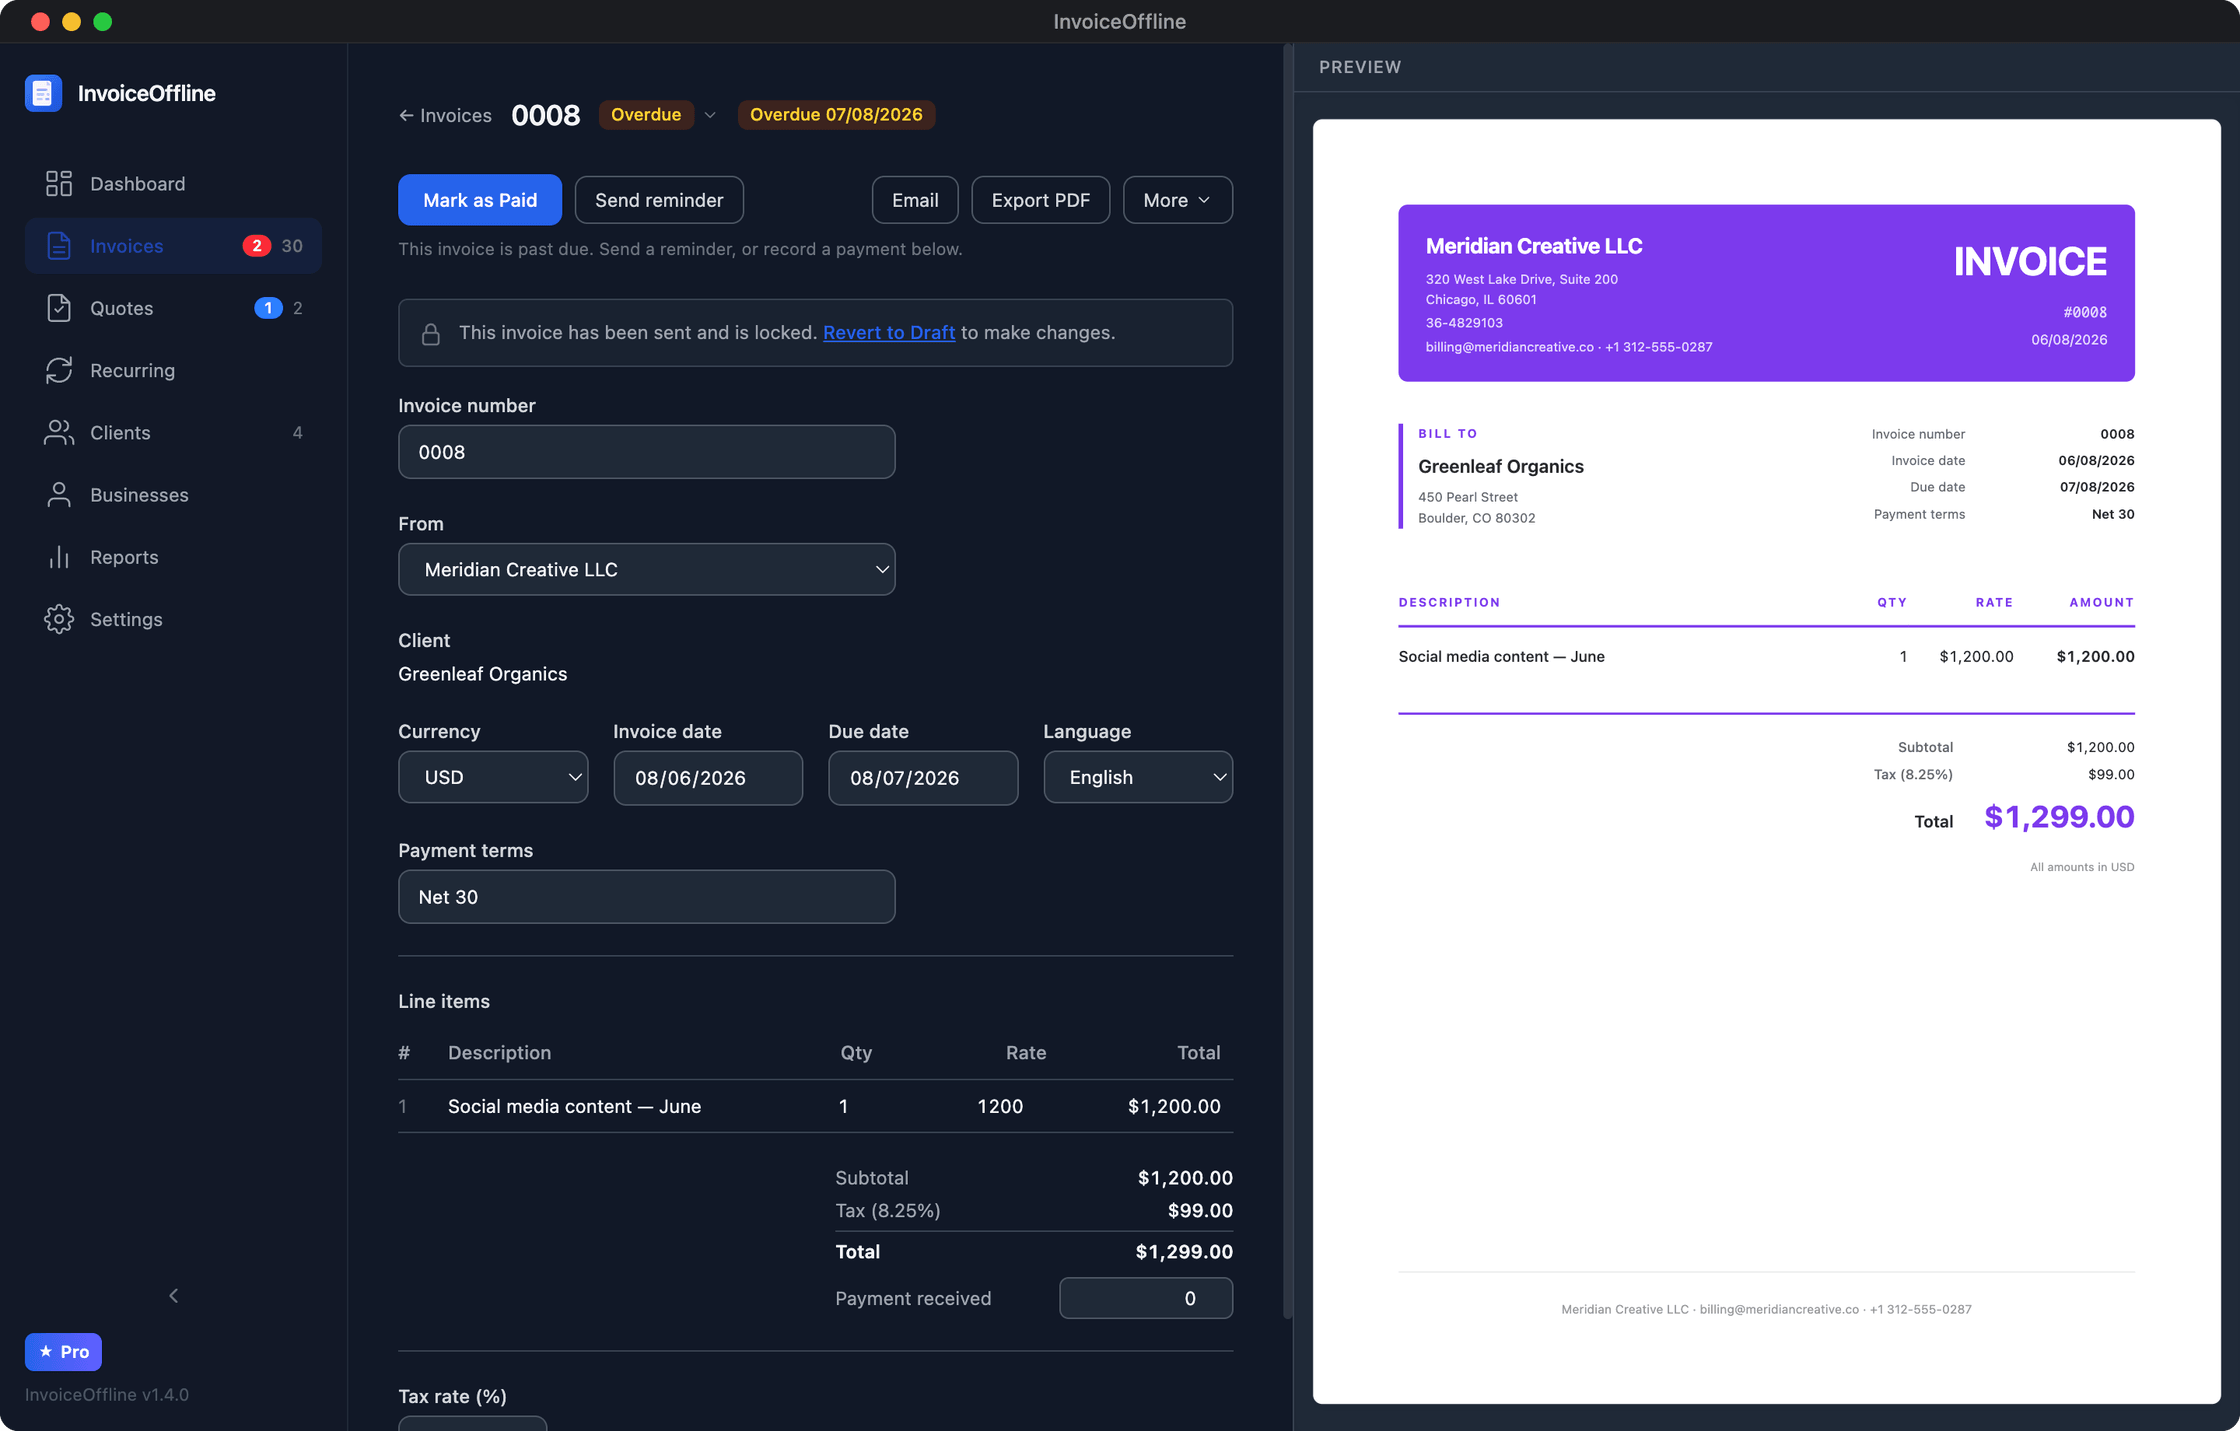This screenshot has width=2240, height=1431.
Task: Select the Dashboard menu label
Action: coord(137,184)
